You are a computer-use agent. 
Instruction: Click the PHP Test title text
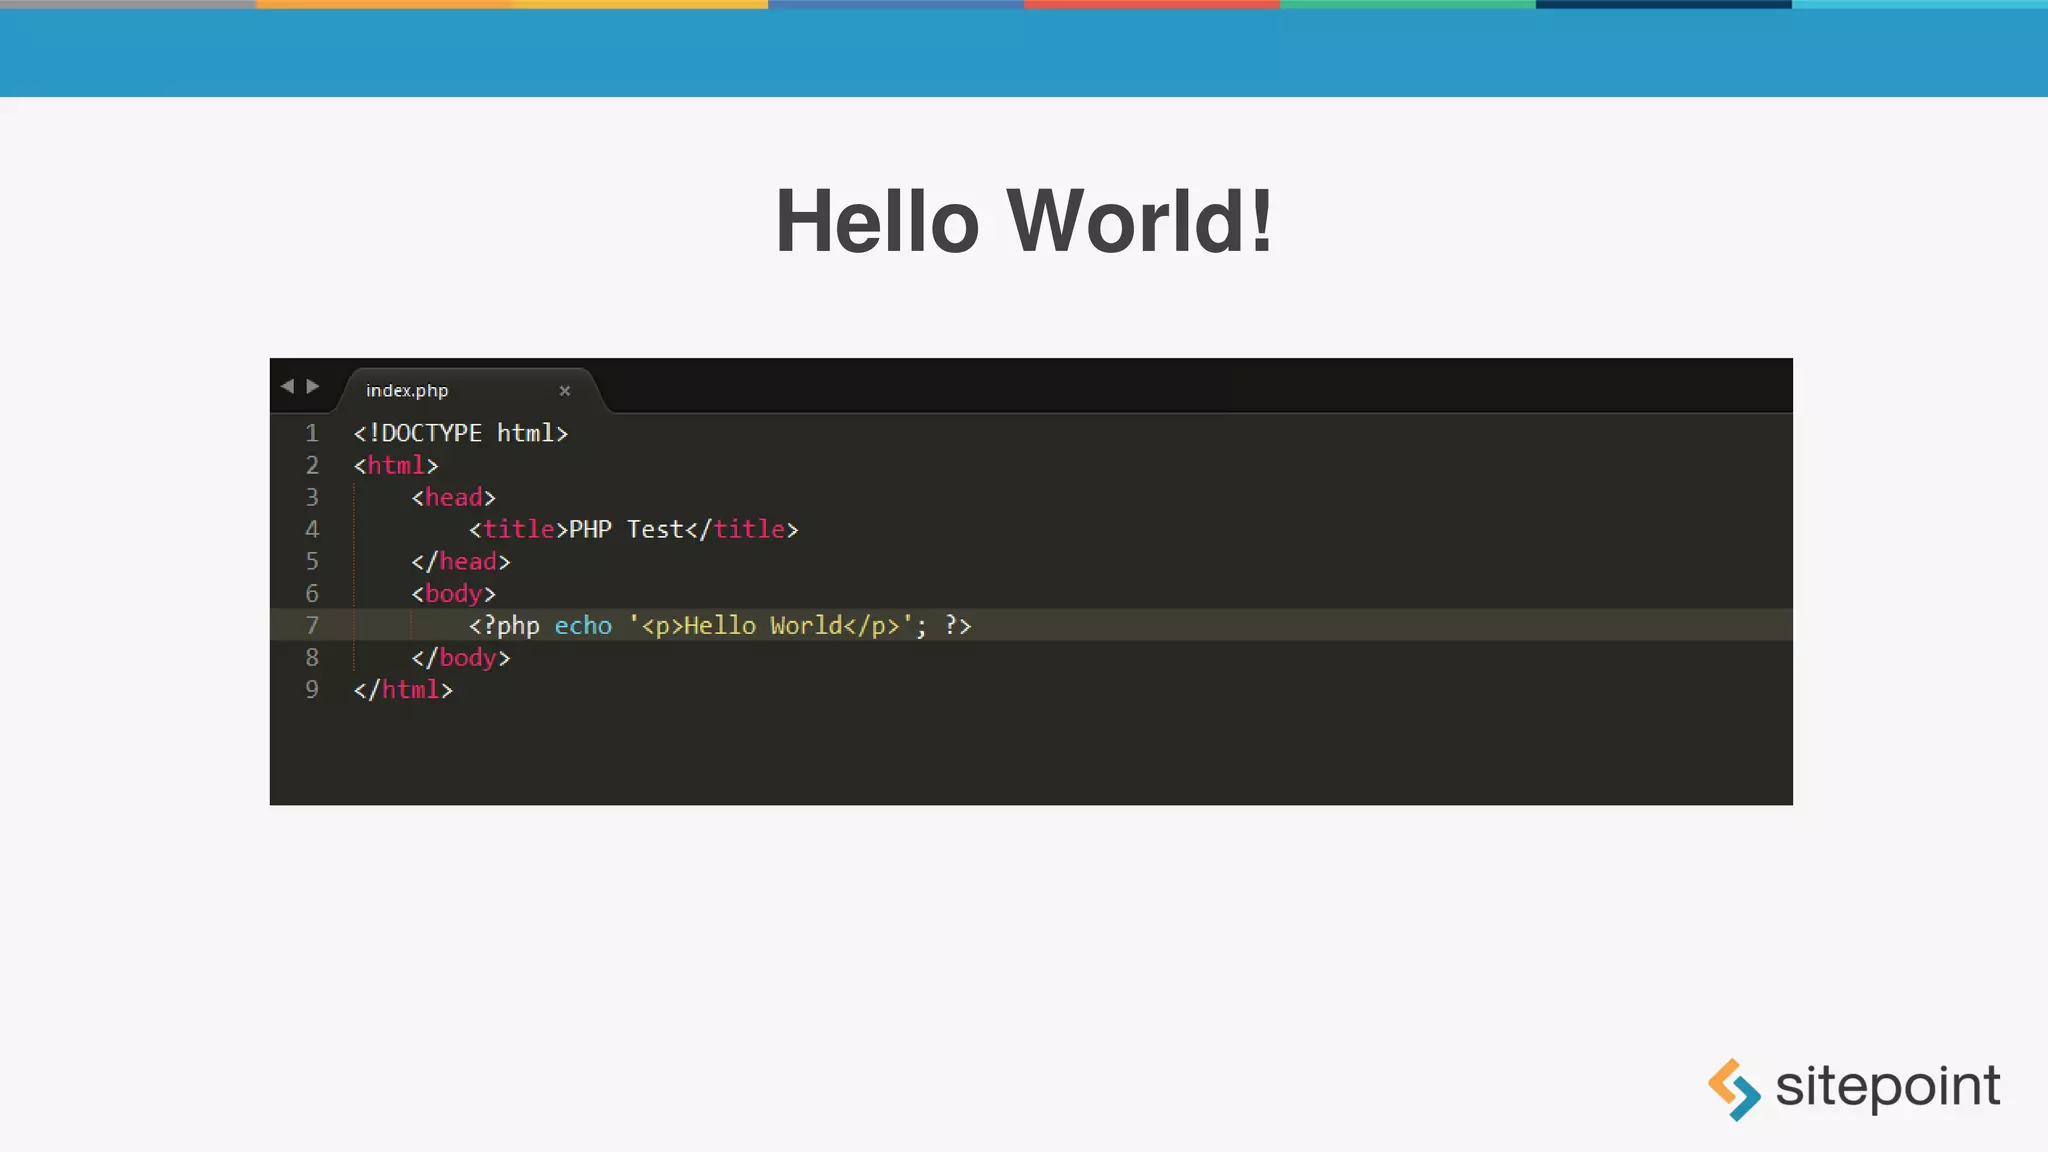tap(626, 529)
